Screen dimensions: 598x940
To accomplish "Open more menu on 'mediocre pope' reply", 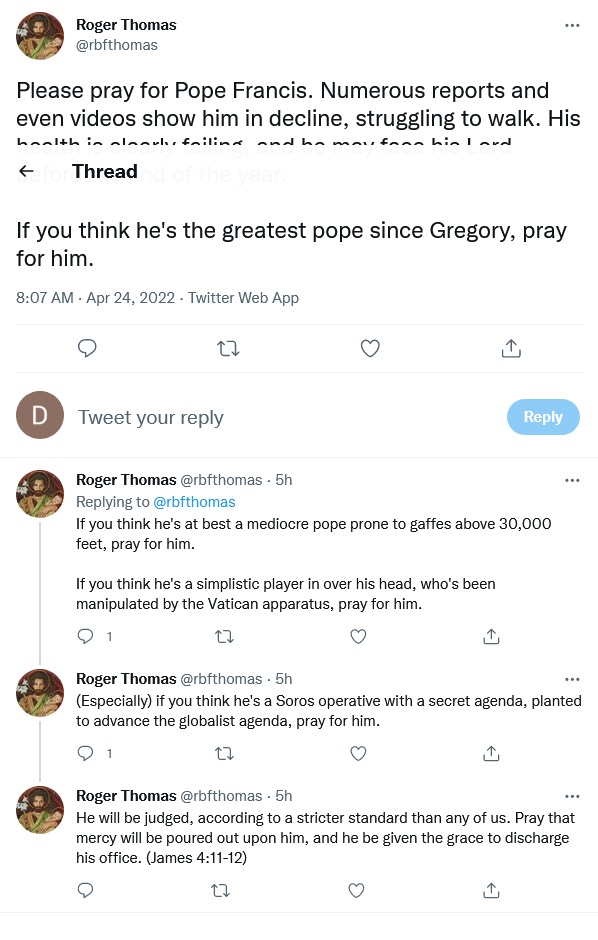I will tap(572, 480).
